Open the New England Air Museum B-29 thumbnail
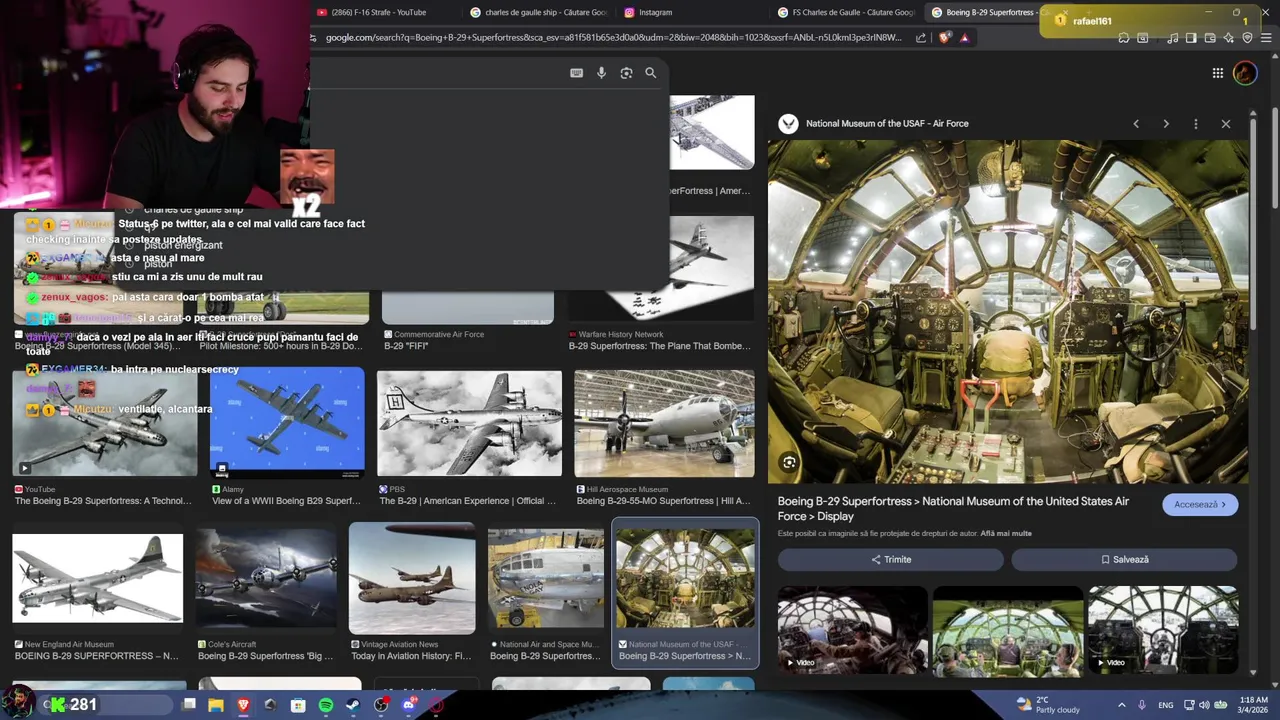The height and width of the screenshot is (720, 1280). (x=98, y=578)
